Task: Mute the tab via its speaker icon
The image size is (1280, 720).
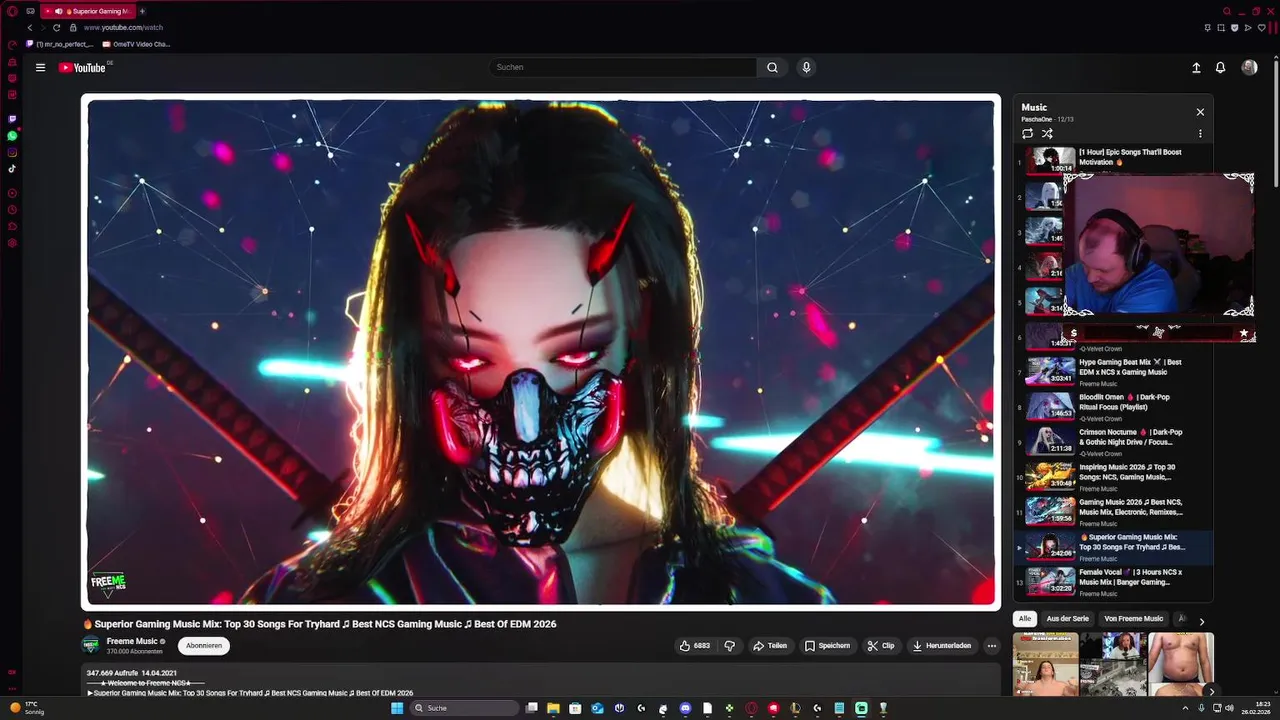Action: tap(59, 11)
